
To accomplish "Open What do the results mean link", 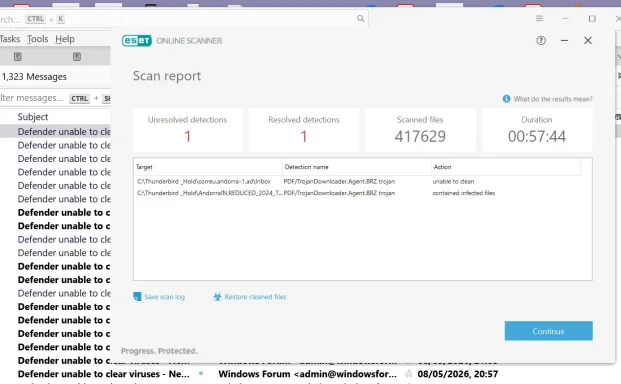I will pyautogui.click(x=553, y=99).
